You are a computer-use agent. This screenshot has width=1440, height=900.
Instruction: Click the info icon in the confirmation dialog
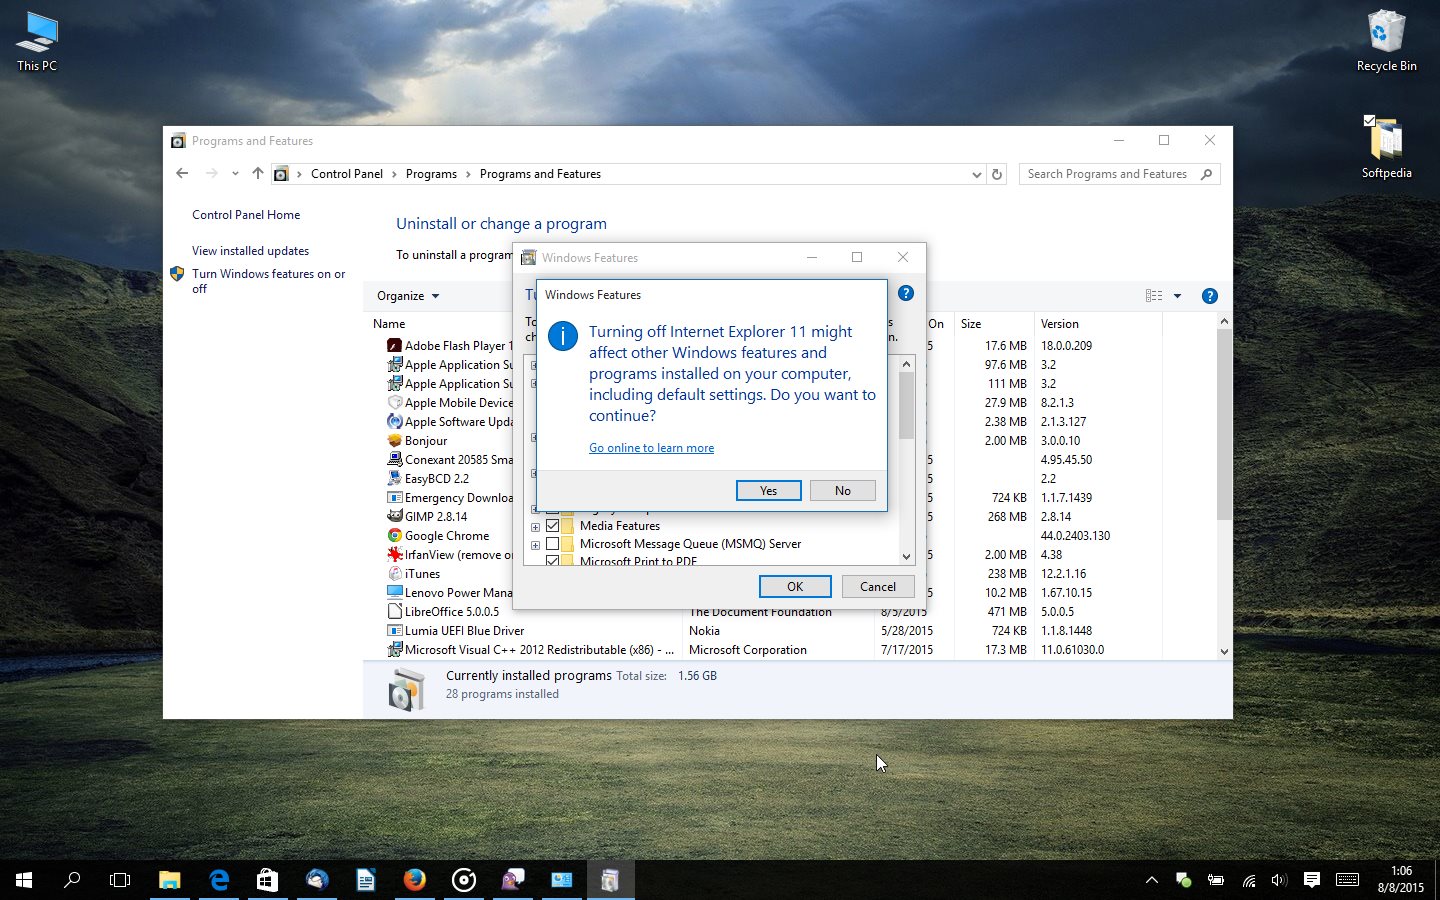pos(563,336)
